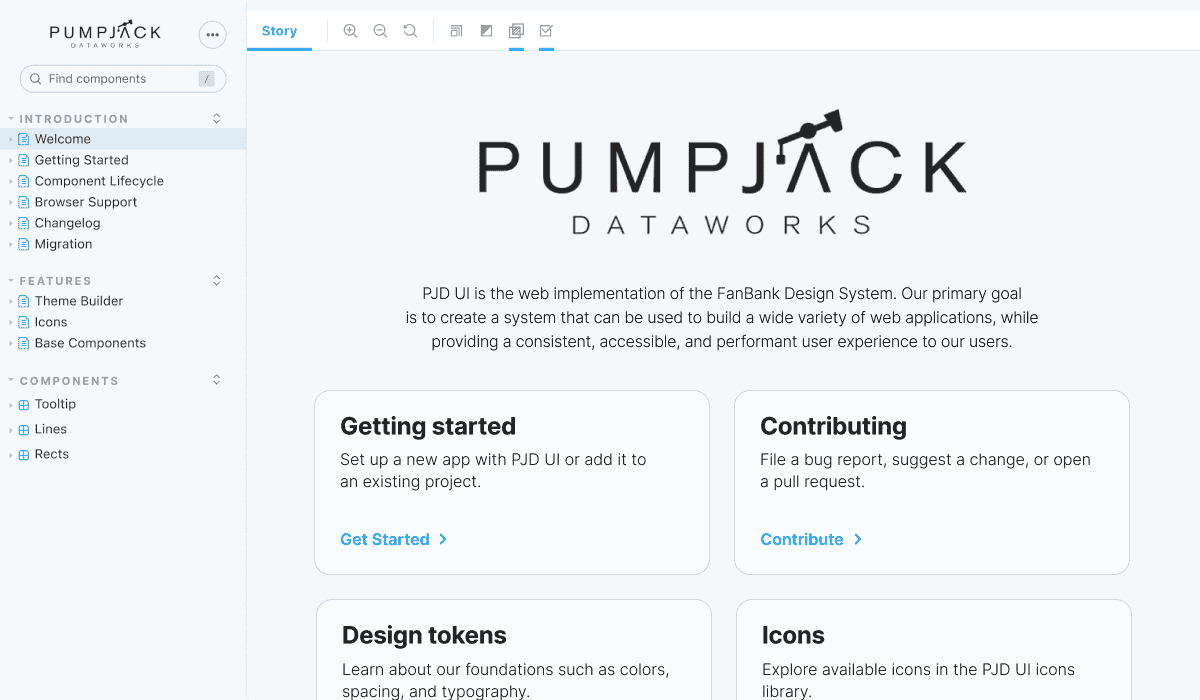Toggle expand-all arrows for Introduction section

217,119
